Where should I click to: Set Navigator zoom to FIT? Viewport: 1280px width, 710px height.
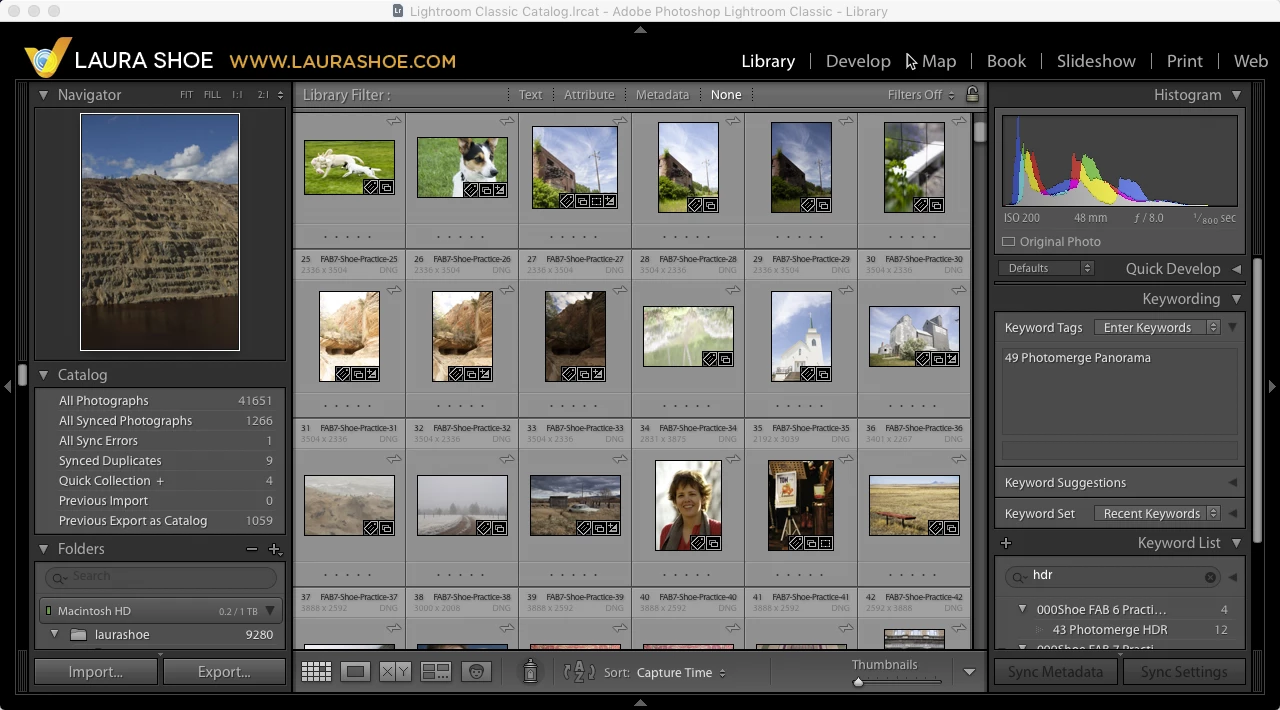[x=186, y=95]
